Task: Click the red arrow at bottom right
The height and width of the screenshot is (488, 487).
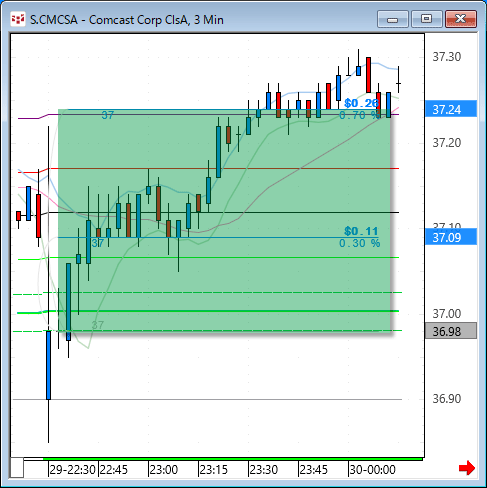Action: 467,468
